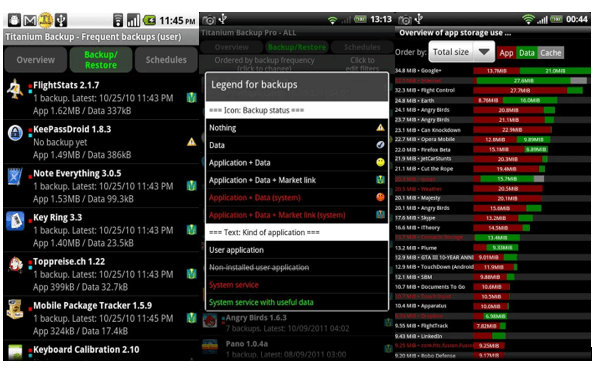This screenshot has height=371, width=602.
Task: Tap strikethrough 'Non-installed user application' row
Action: point(297,267)
